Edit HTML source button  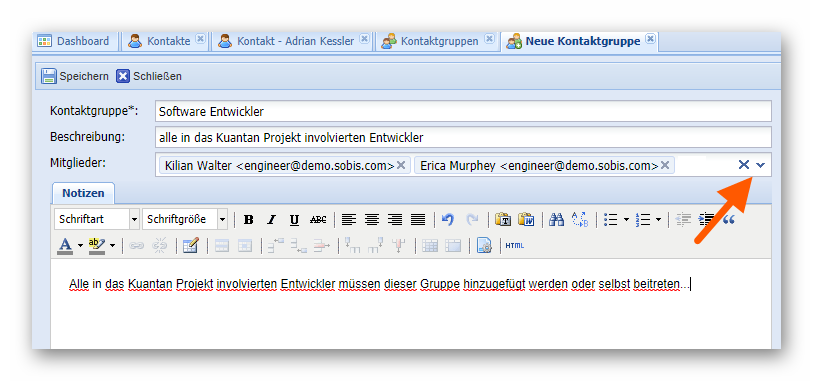(x=515, y=246)
